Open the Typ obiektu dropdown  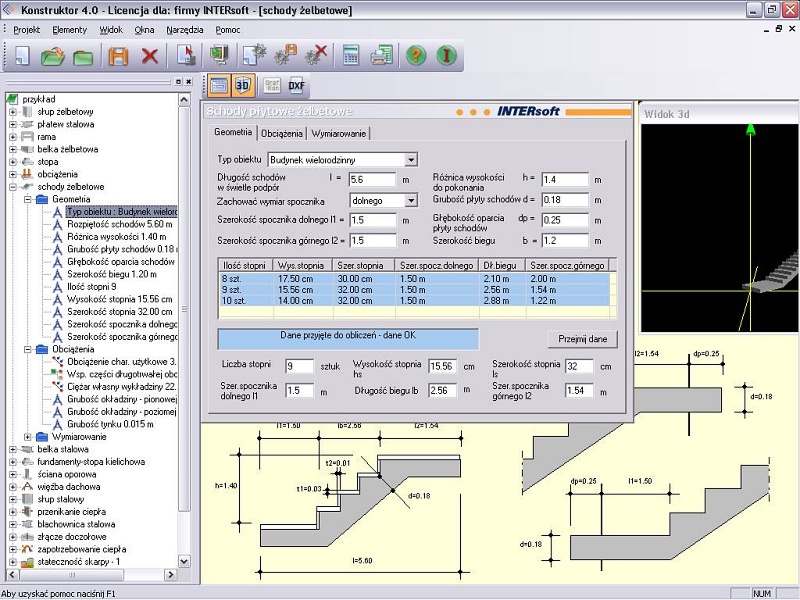tap(411, 160)
